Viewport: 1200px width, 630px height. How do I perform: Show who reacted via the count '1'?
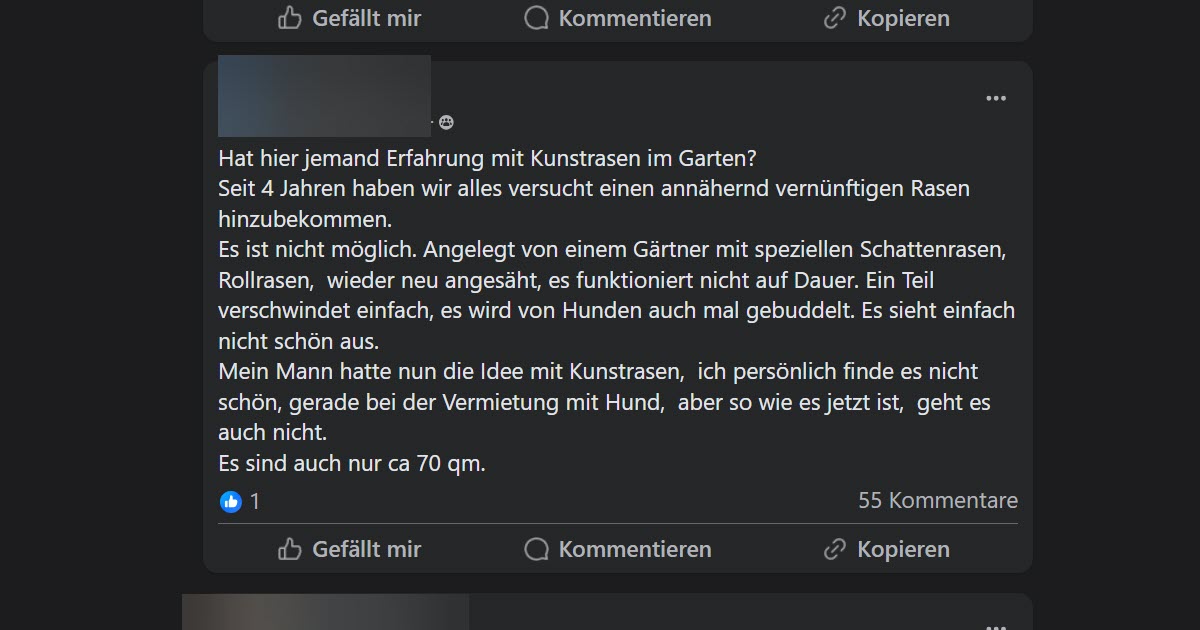[x=255, y=501]
